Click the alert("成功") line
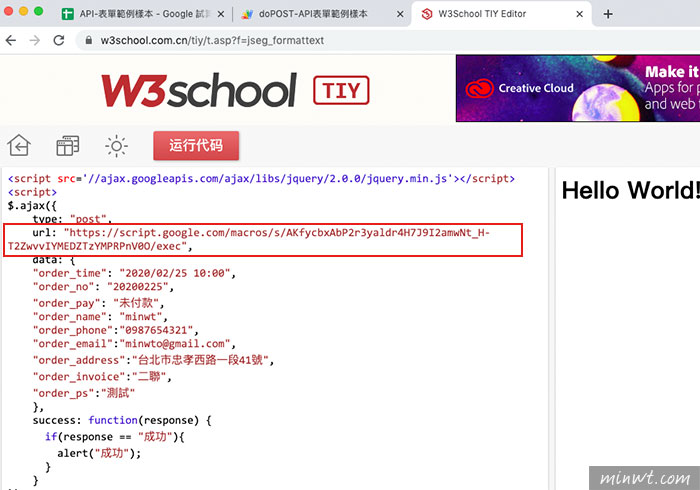 (99, 453)
